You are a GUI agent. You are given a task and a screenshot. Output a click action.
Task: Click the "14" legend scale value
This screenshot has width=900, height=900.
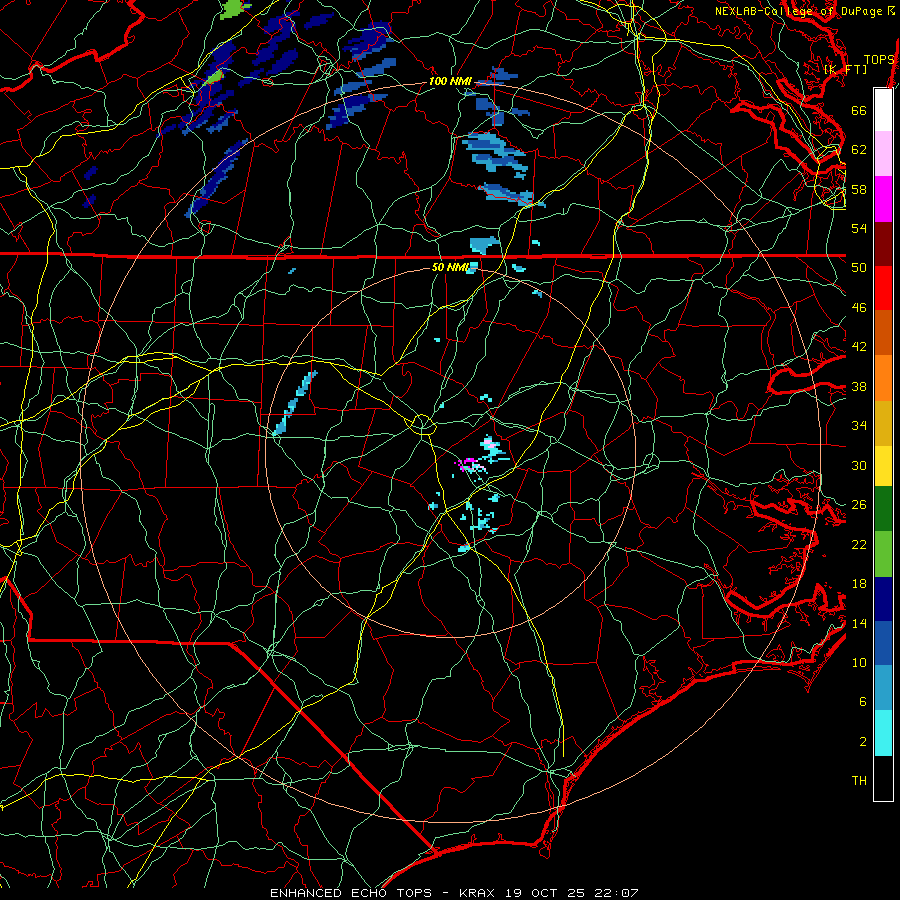coord(859,623)
